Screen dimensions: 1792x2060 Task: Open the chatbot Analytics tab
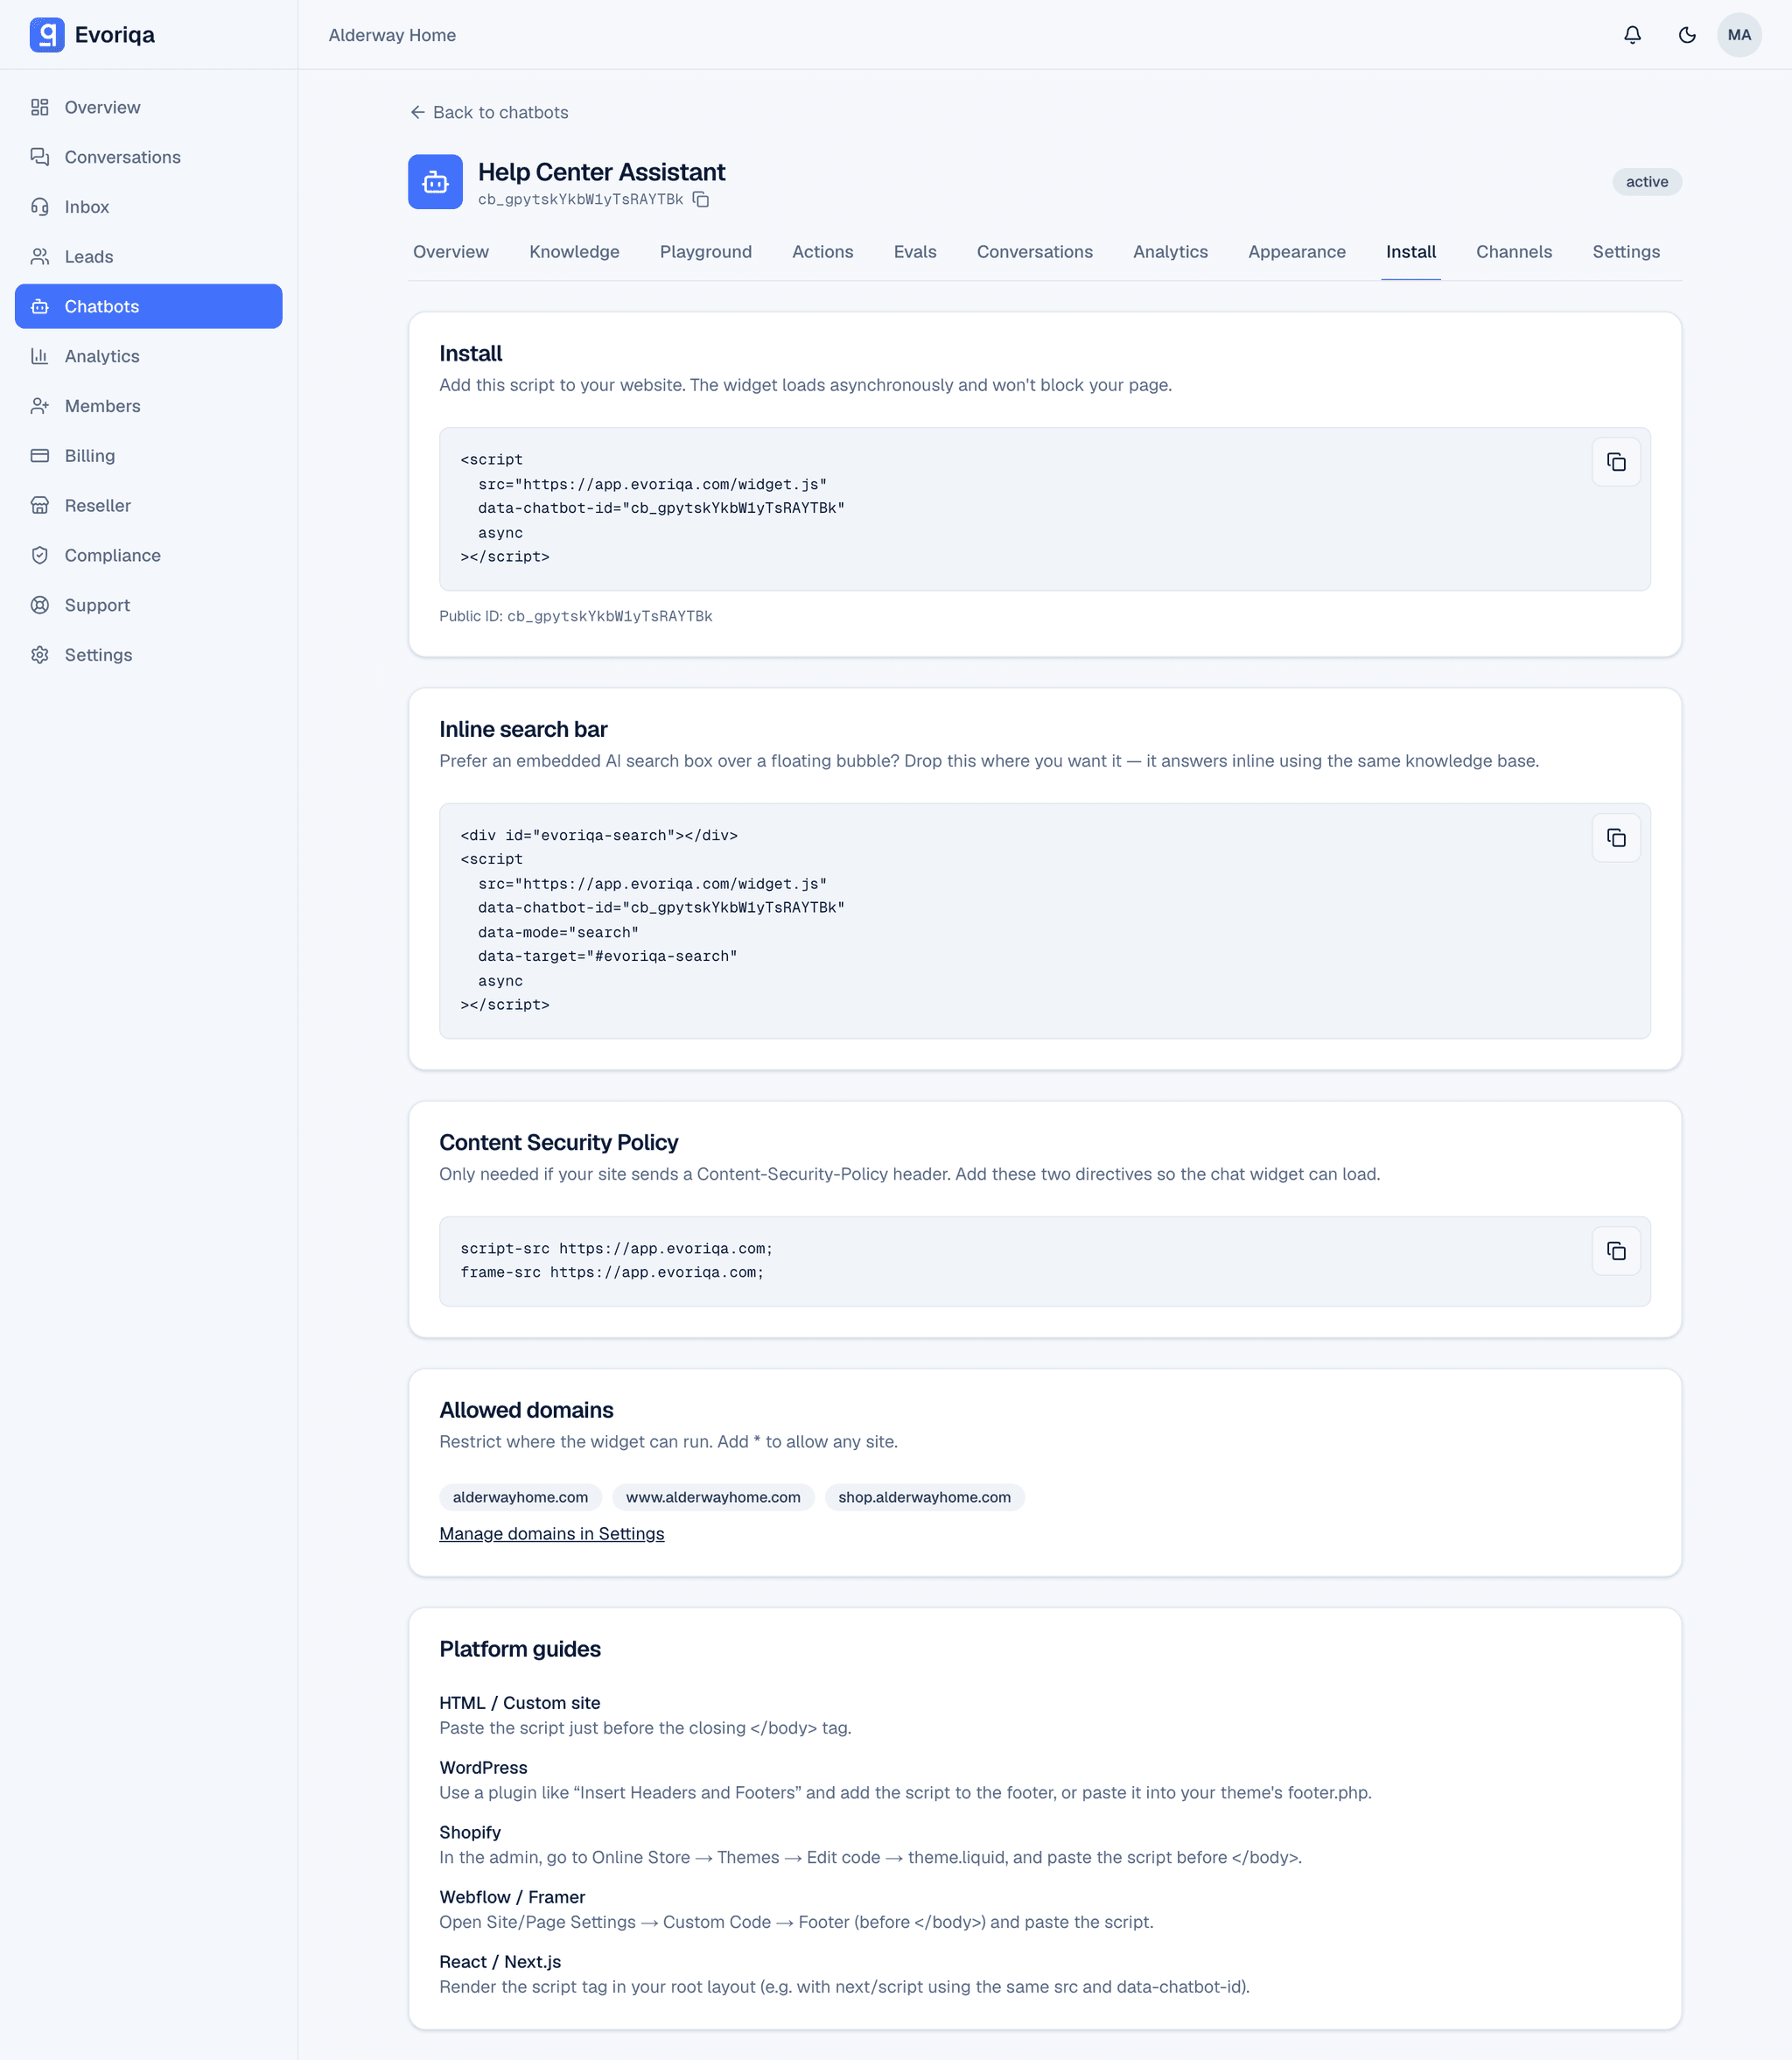tap(1170, 252)
